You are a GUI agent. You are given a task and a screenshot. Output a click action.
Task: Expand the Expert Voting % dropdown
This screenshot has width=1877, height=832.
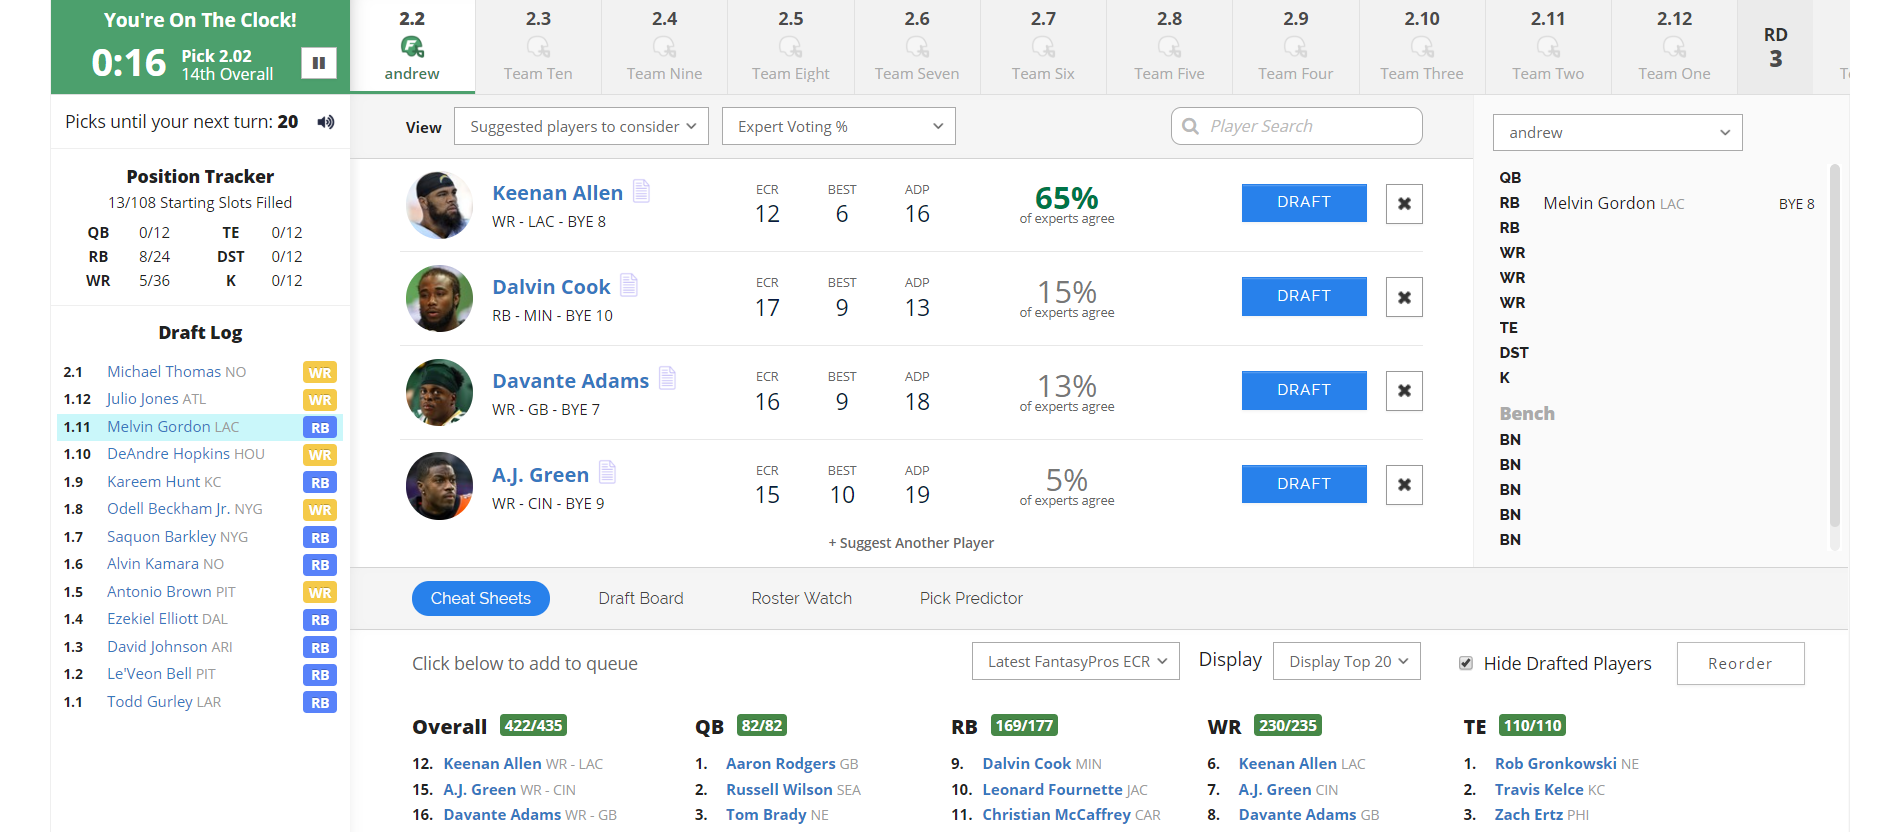[838, 127]
